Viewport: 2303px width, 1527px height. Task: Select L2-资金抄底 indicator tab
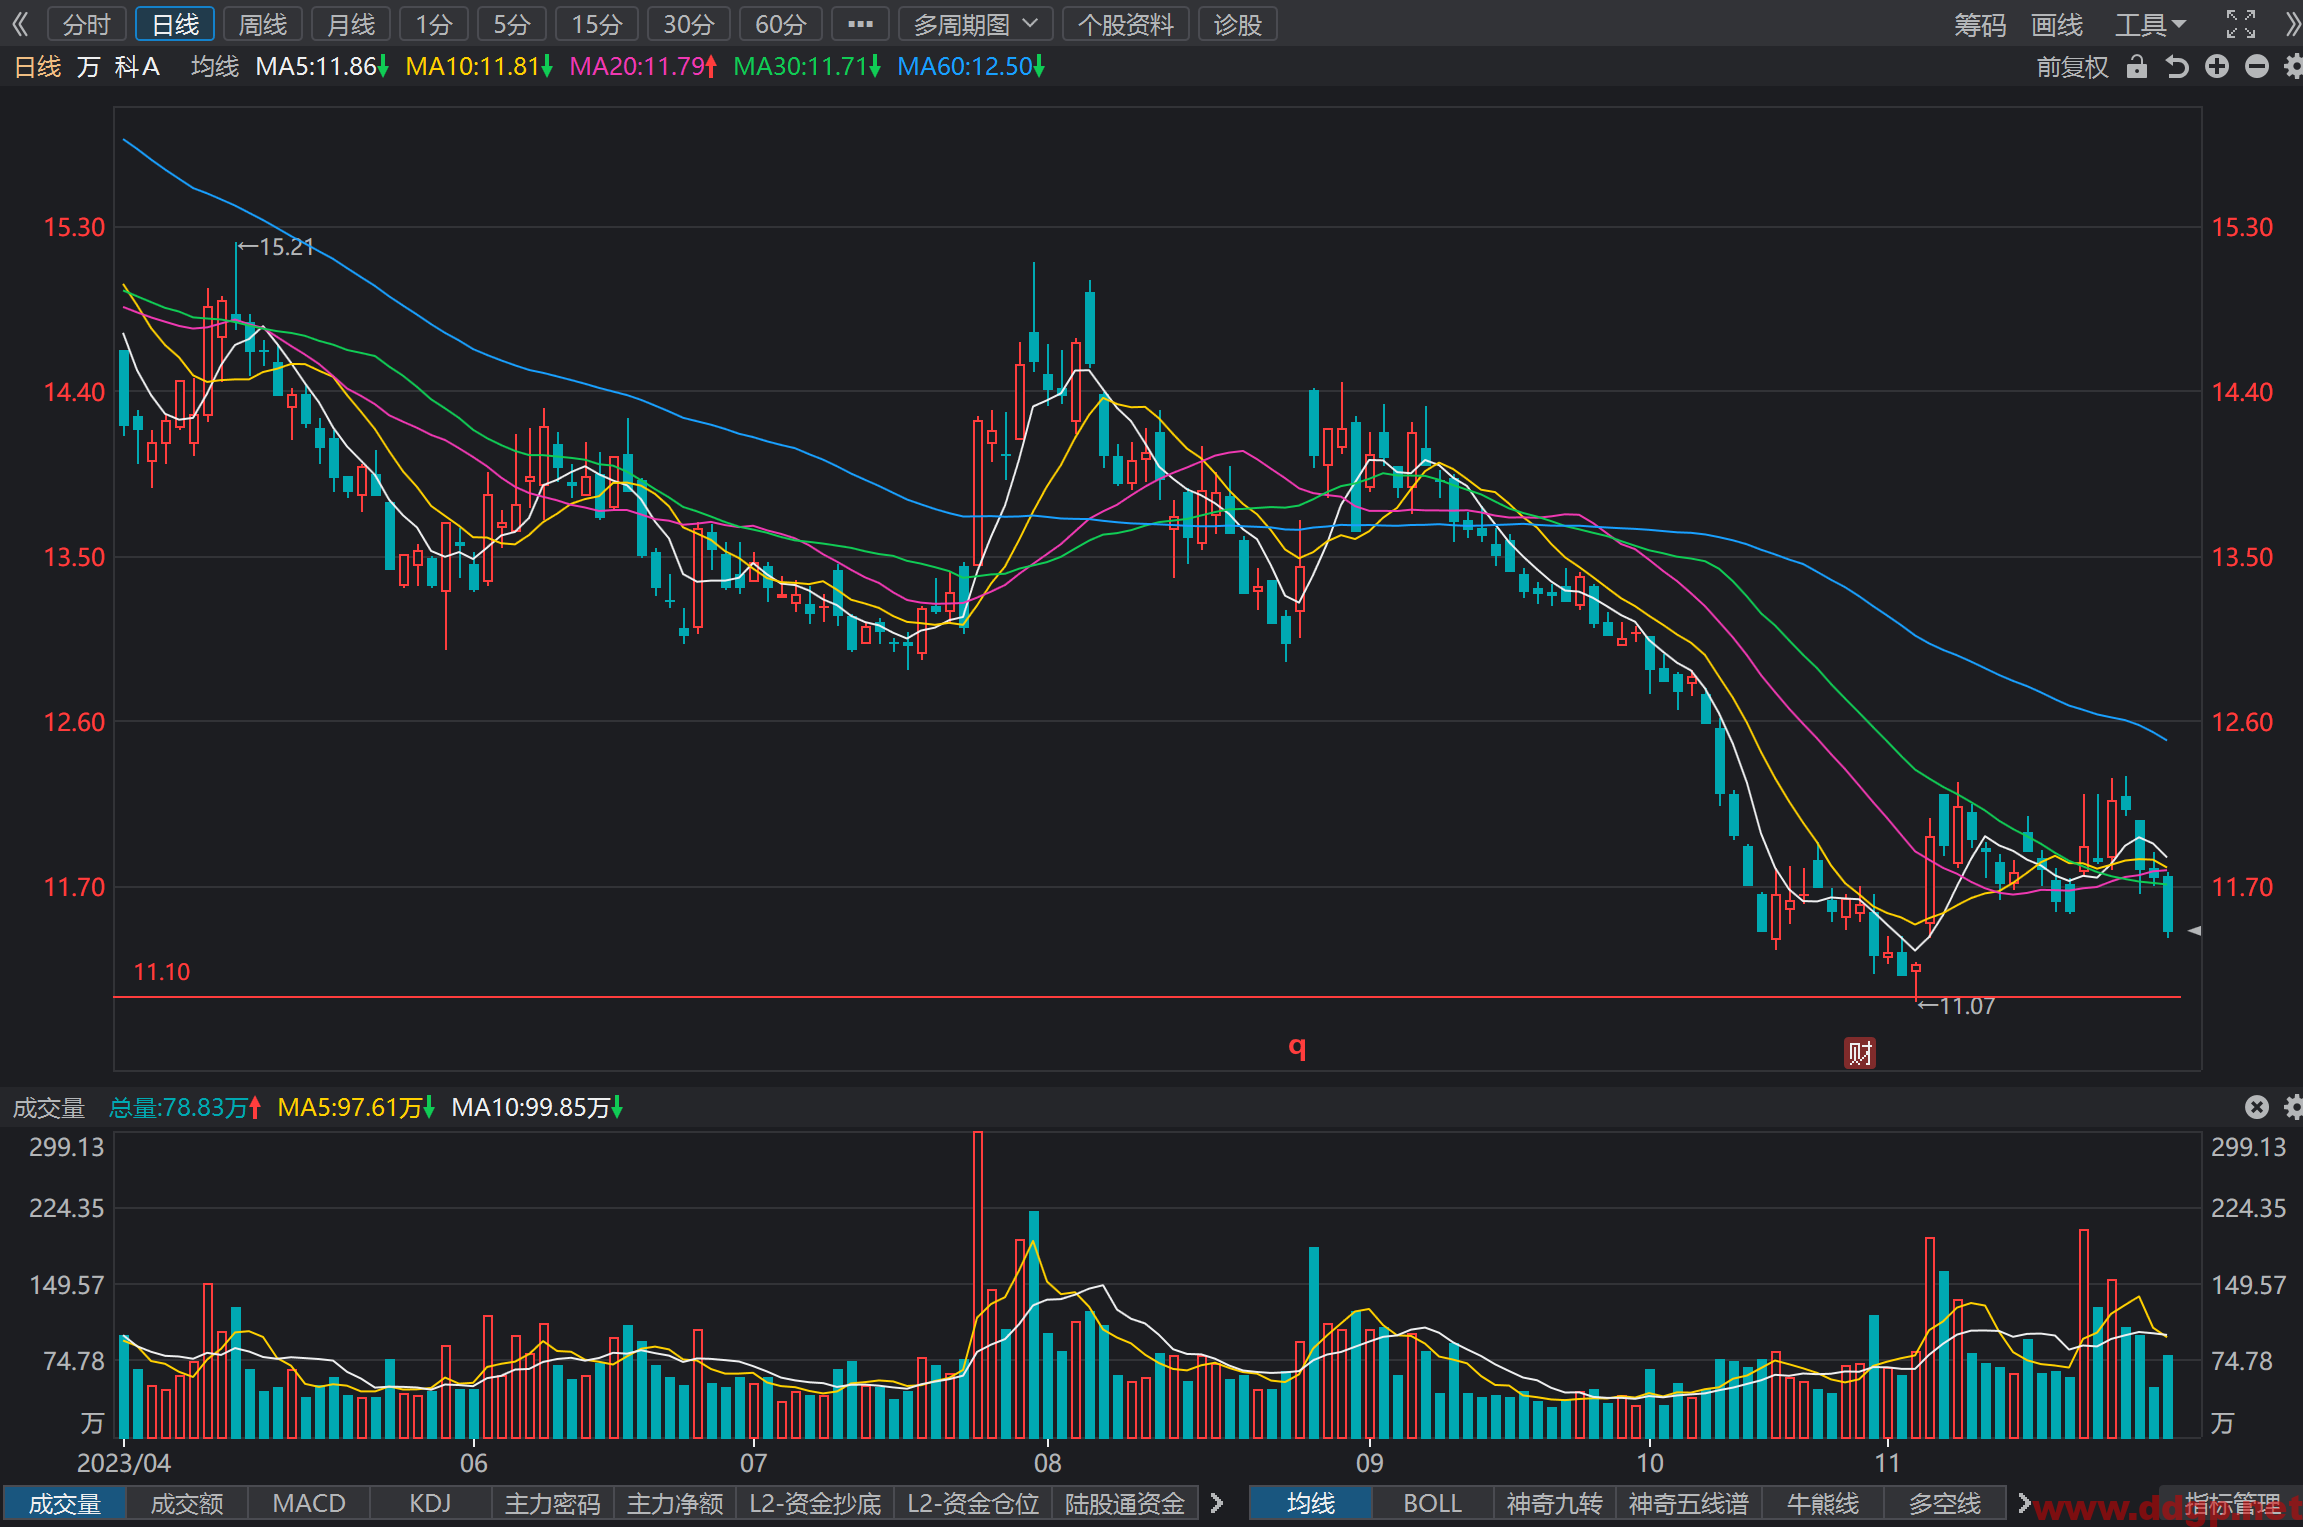tap(815, 1503)
